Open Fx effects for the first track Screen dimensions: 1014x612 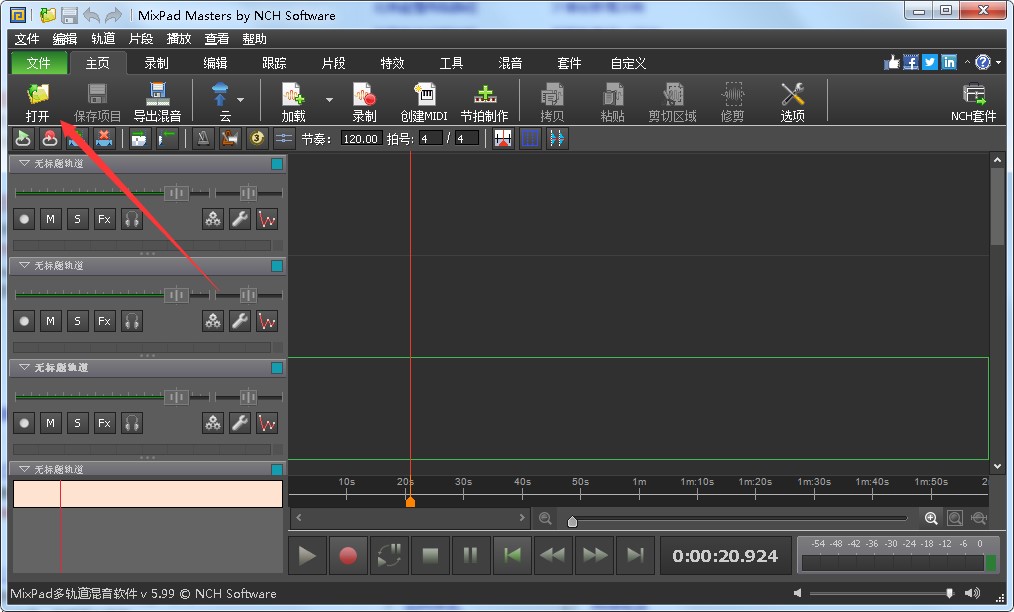(104, 219)
